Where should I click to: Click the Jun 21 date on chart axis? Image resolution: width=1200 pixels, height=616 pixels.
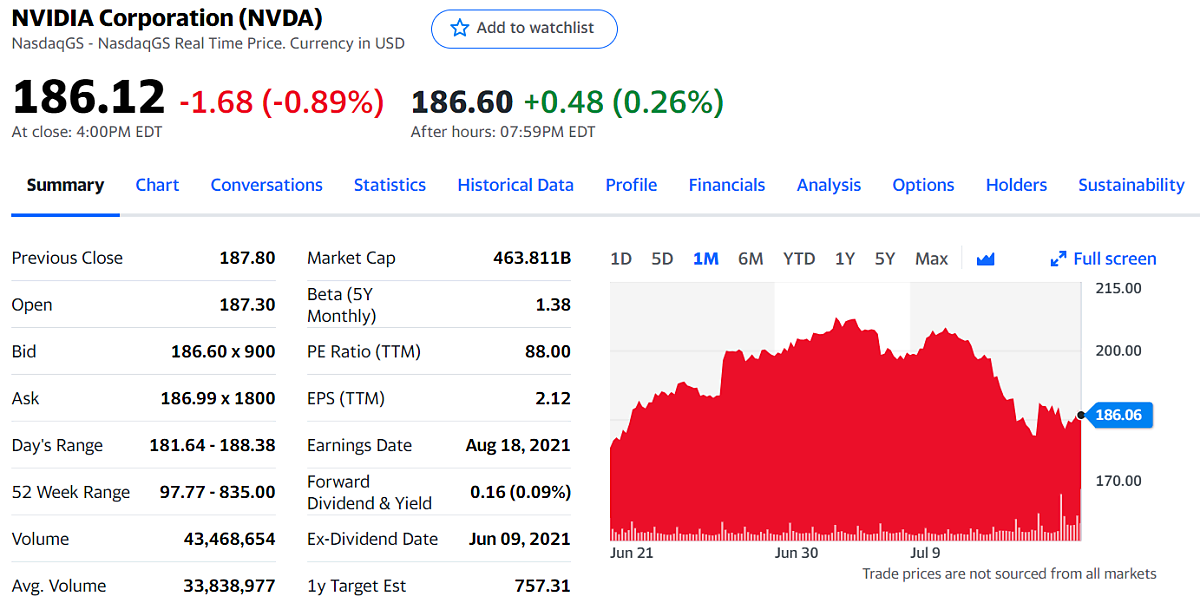(x=631, y=552)
